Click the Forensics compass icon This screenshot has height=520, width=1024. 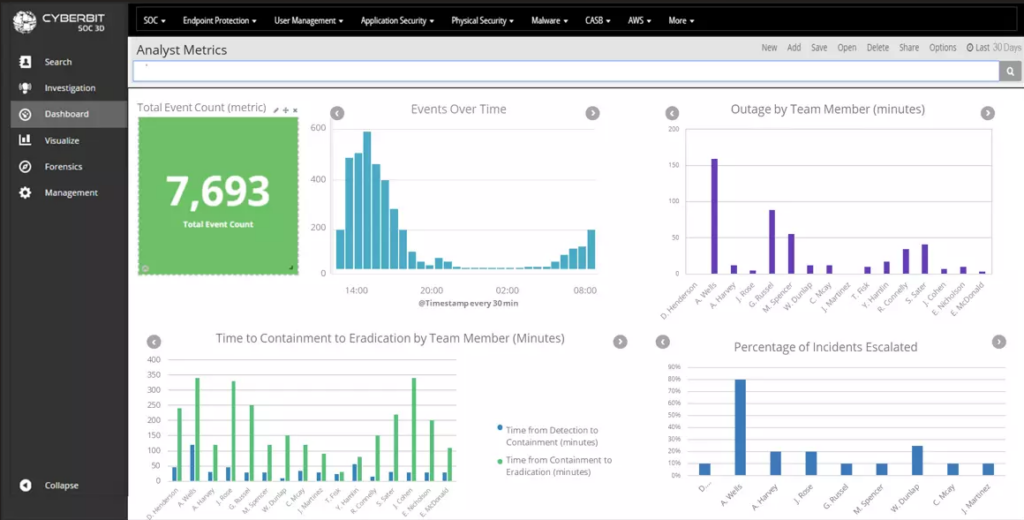pyautogui.click(x=25, y=167)
